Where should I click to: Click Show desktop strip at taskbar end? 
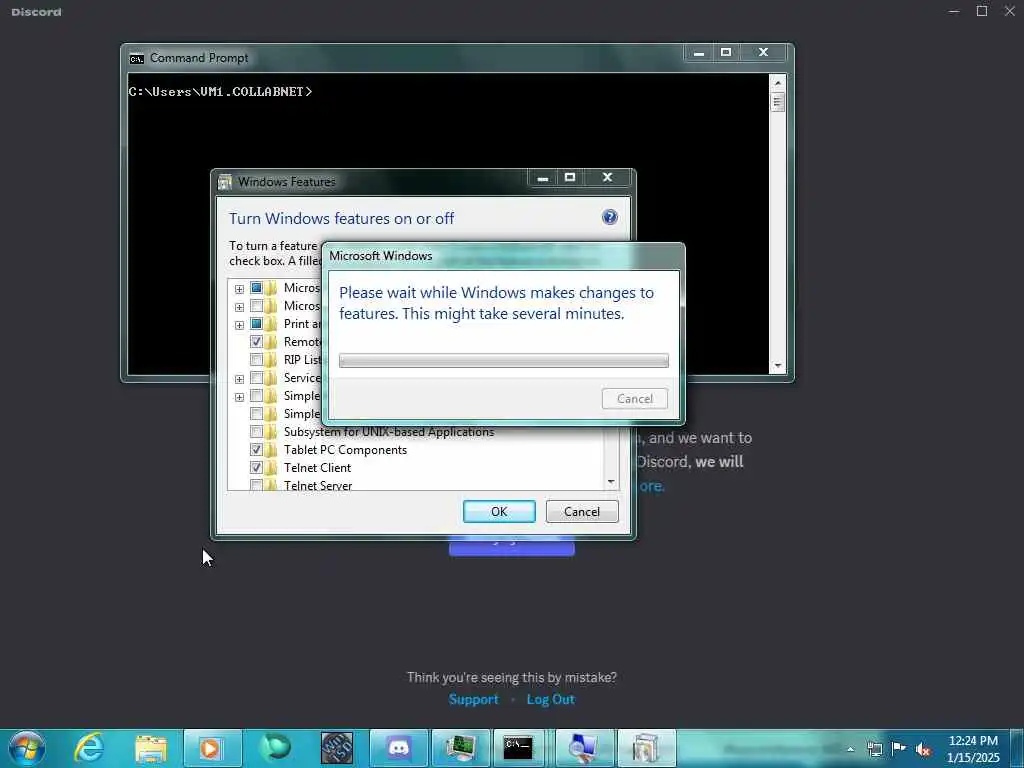pyautogui.click(x=1019, y=748)
